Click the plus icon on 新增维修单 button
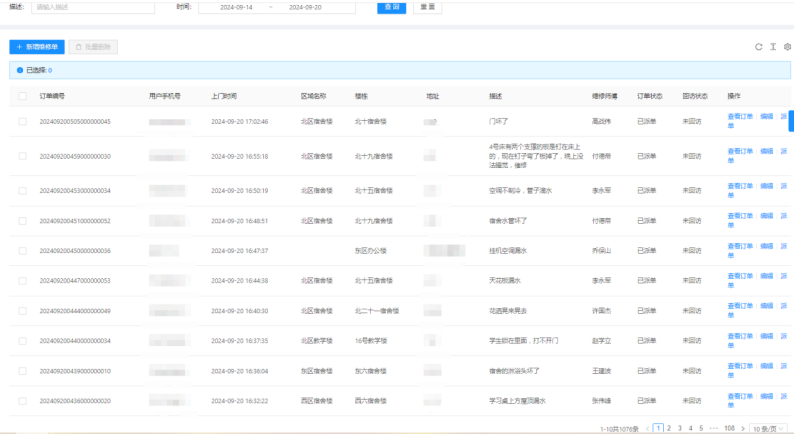Screen dimensions: 794x434 (19, 47)
